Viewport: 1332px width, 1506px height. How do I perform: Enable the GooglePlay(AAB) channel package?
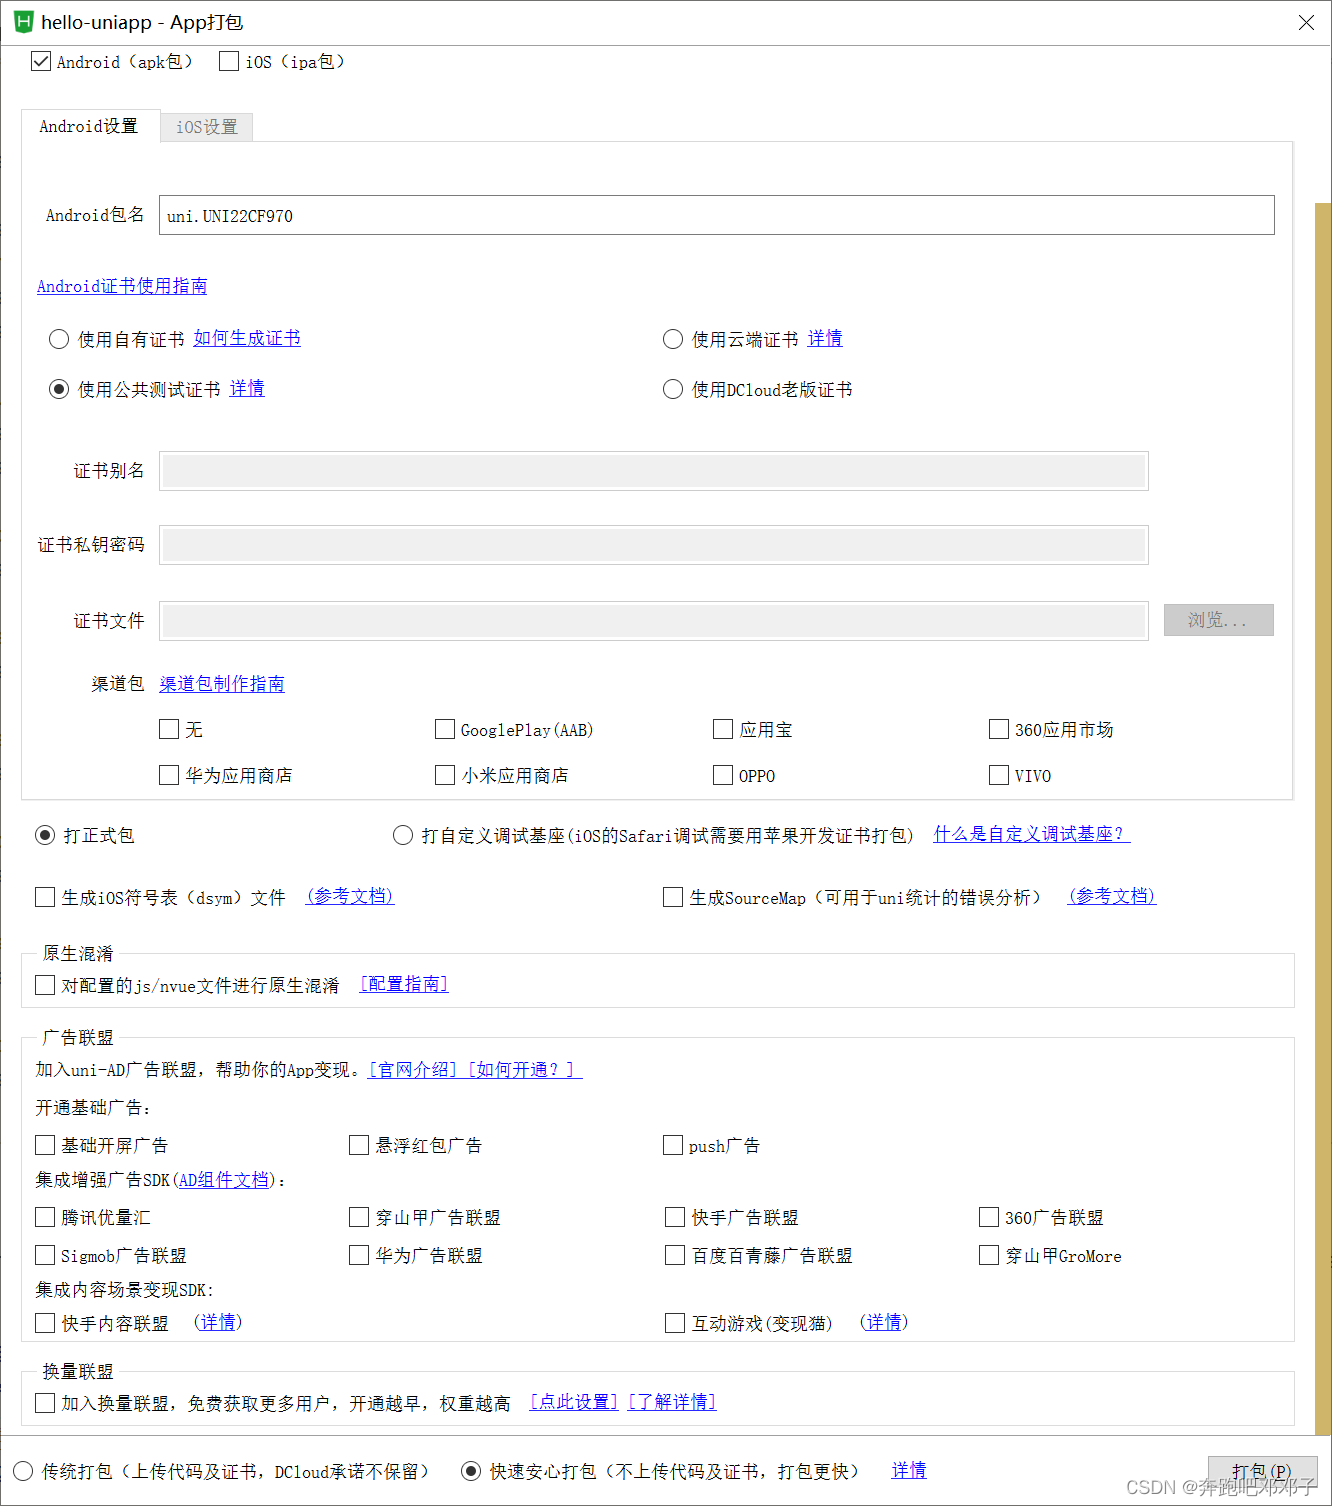[x=444, y=729]
